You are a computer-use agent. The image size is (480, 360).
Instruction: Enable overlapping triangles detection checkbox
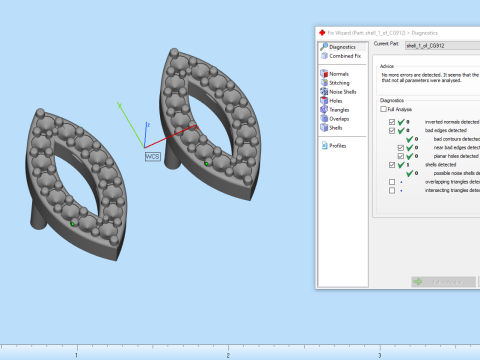pos(392,182)
